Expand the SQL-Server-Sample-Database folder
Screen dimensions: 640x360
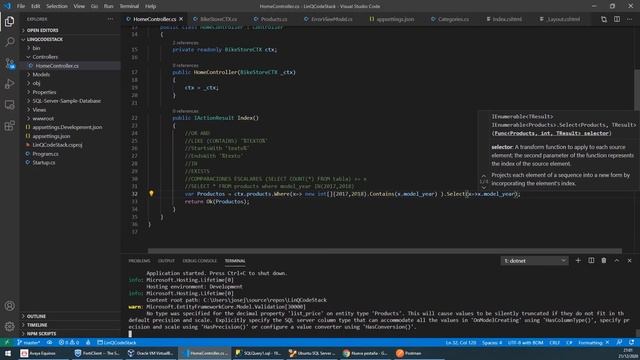pos(67,101)
